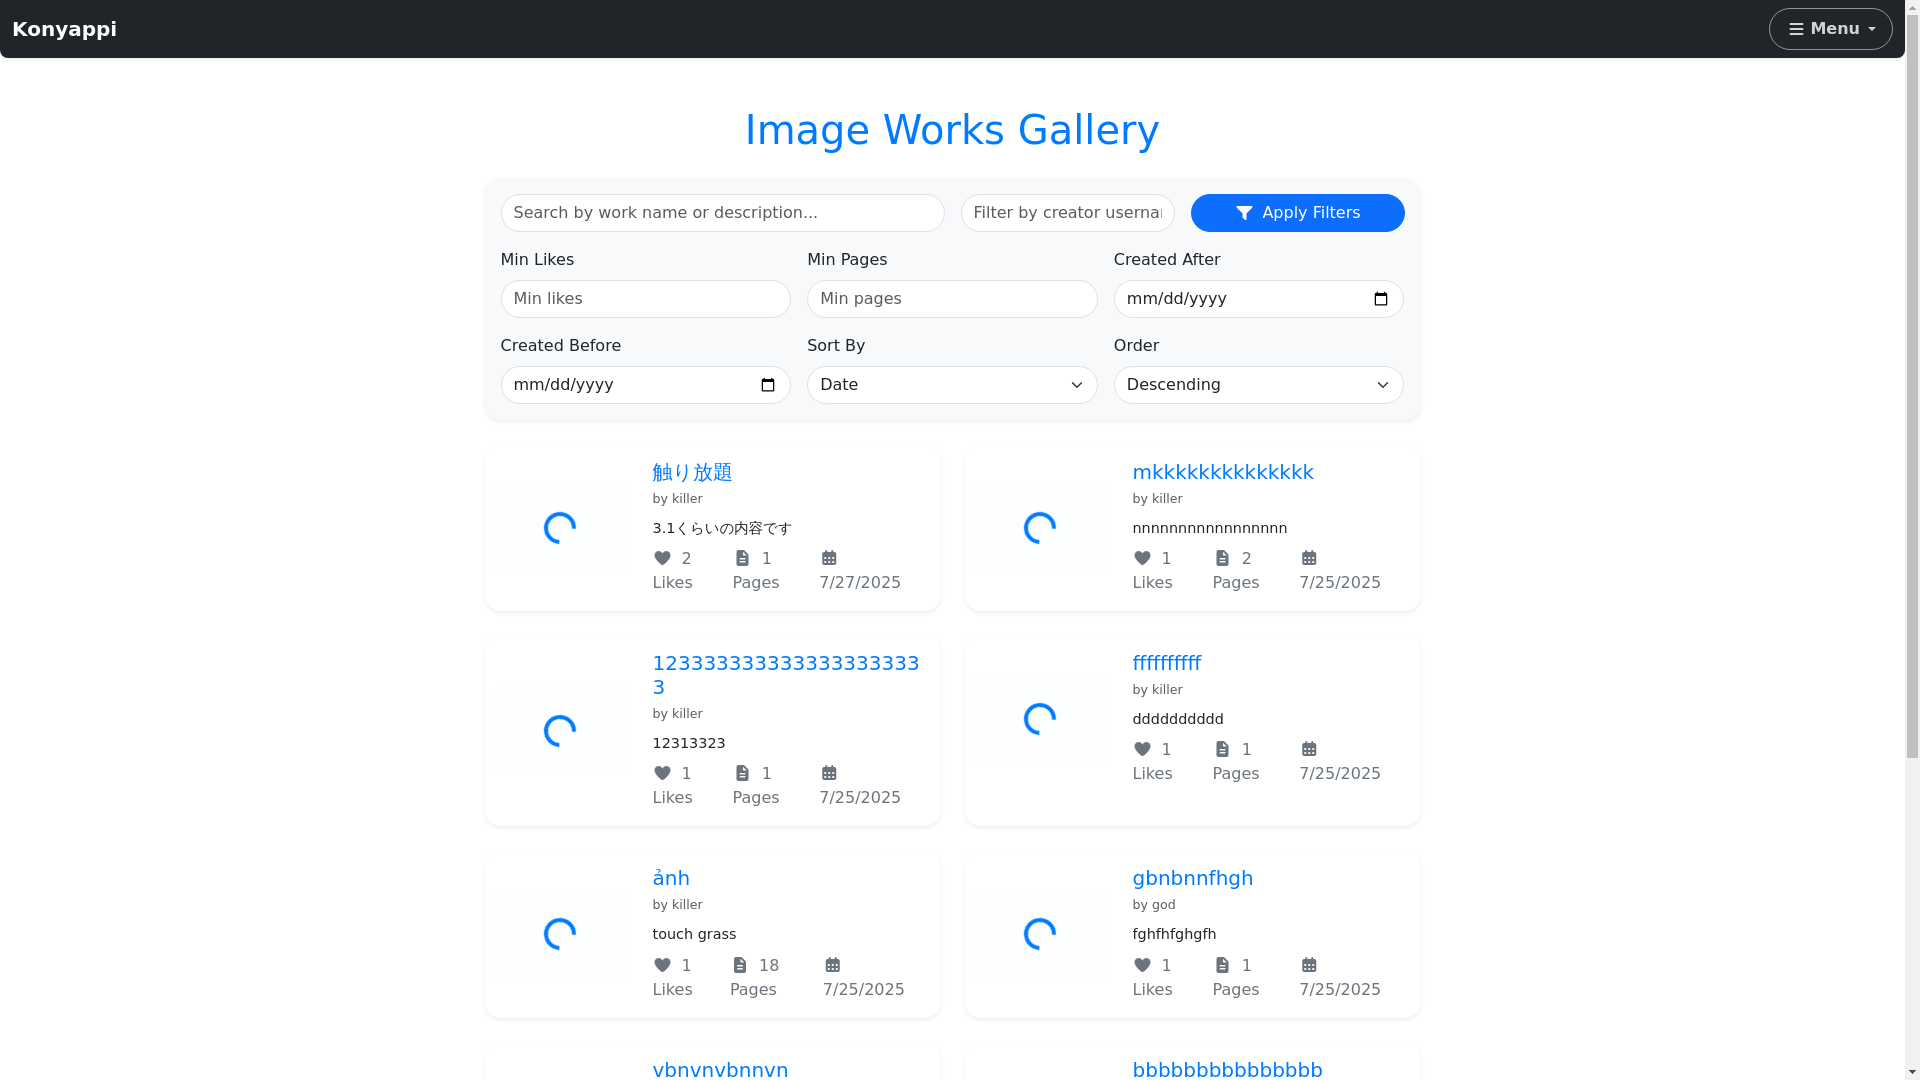Click Image Works Gallery heading
This screenshot has height=1080, width=1920.
tap(952, 130)
